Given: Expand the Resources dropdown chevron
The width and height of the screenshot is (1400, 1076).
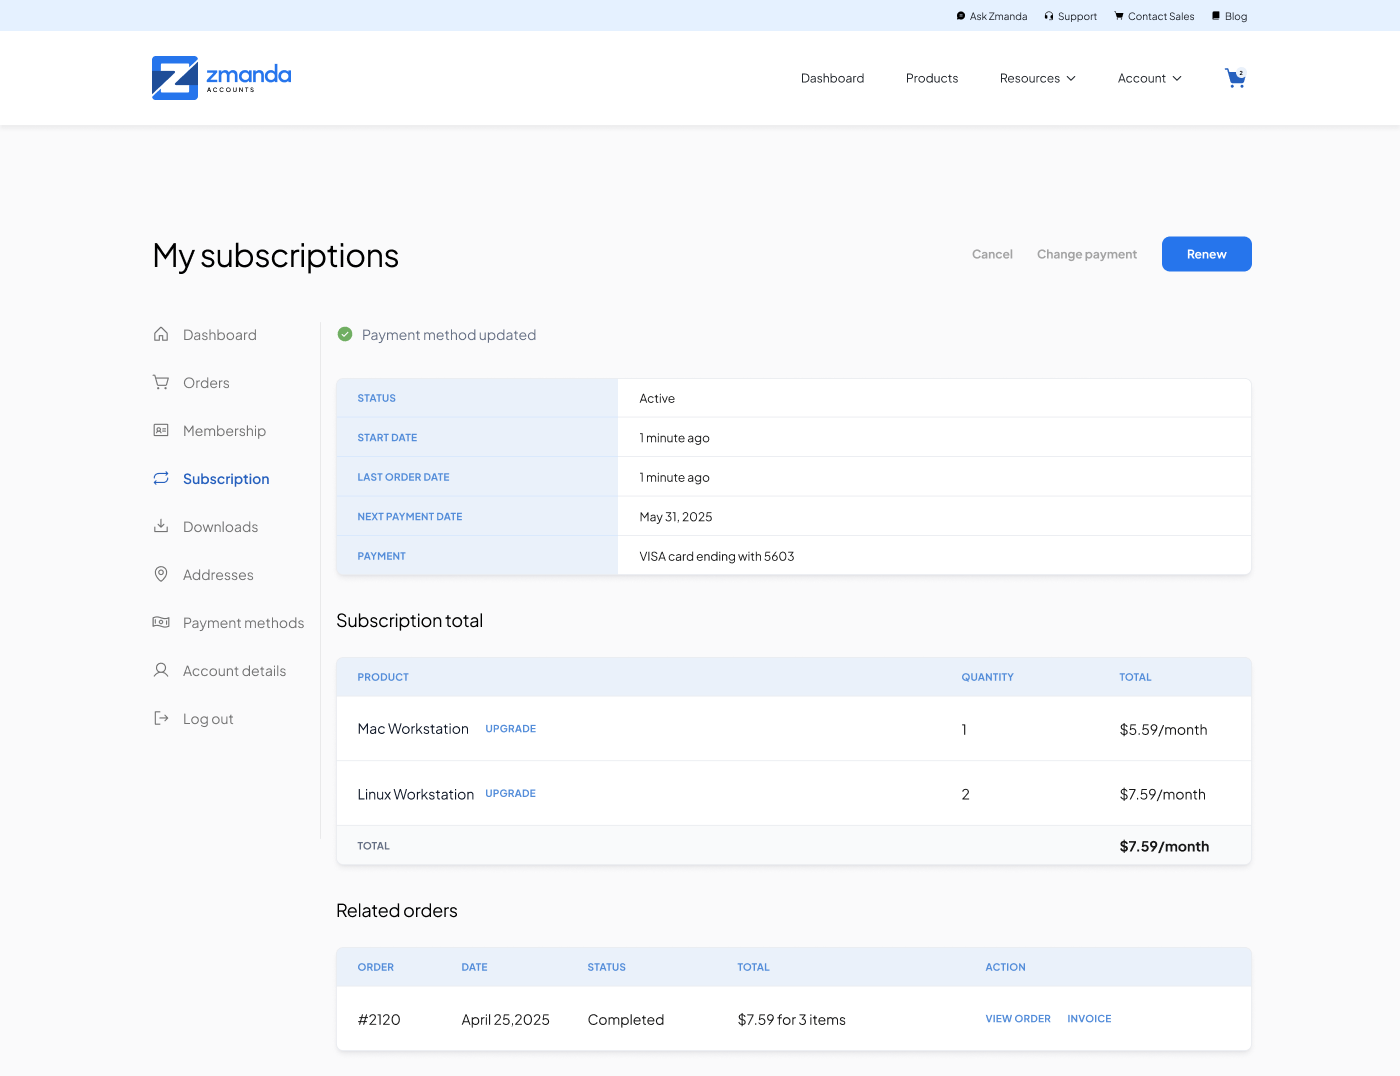Looking at the screenshot, I should point(1071,78).
